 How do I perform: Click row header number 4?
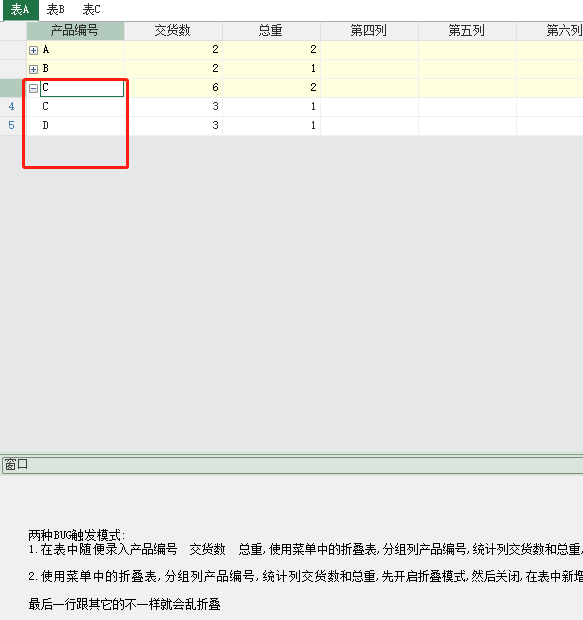click(x=12, y=106)
